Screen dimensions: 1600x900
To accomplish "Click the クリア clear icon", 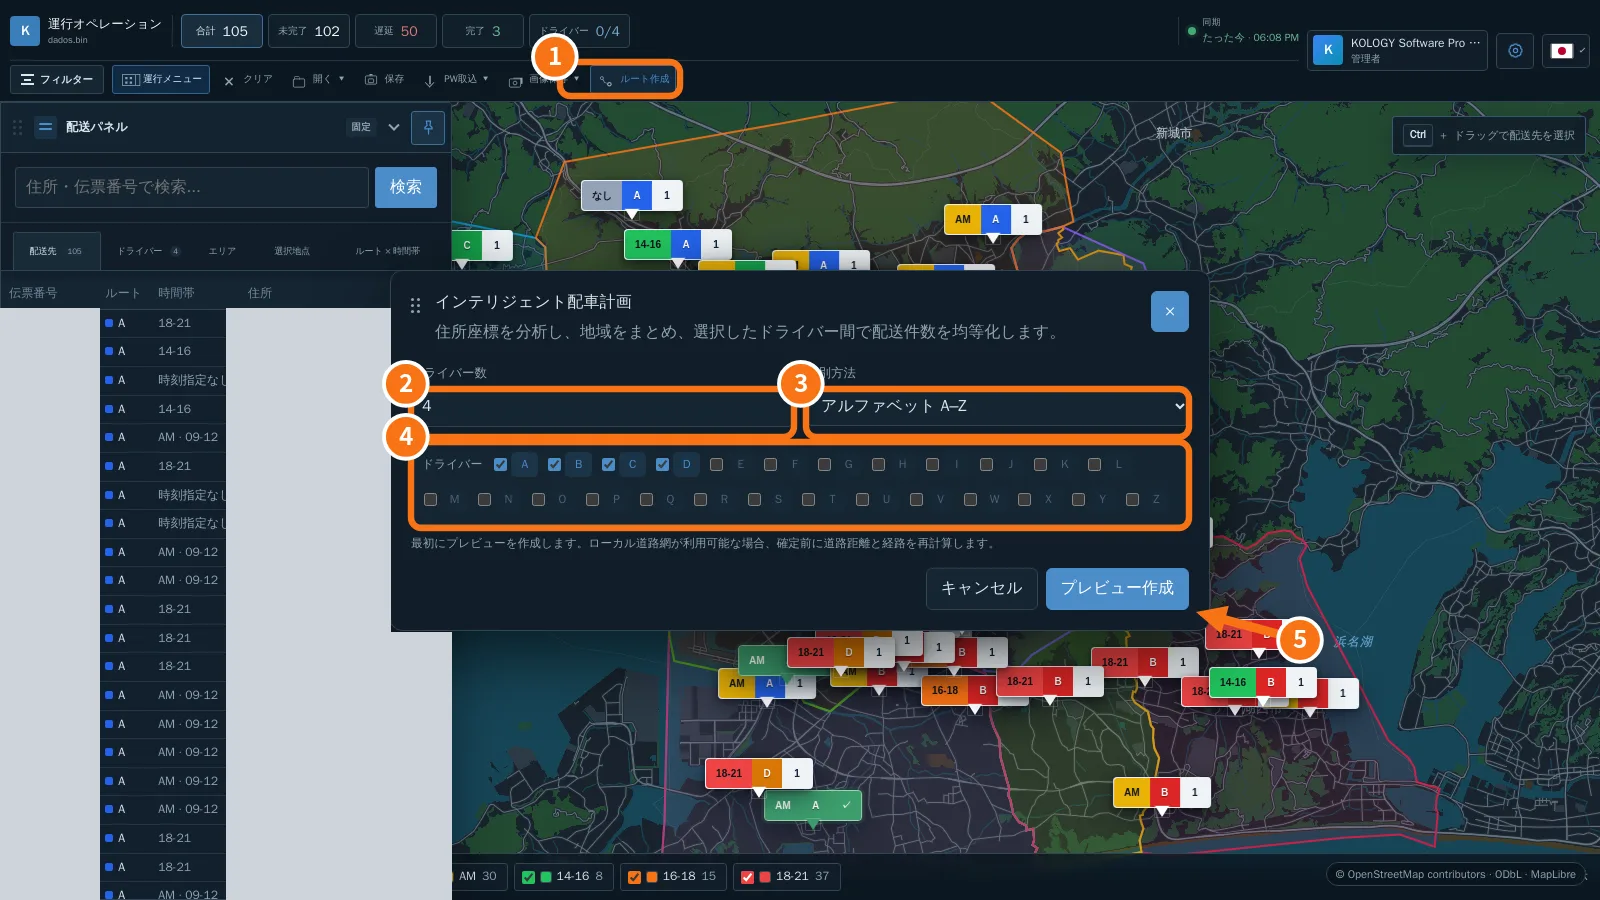I will [x=229, y=81].
